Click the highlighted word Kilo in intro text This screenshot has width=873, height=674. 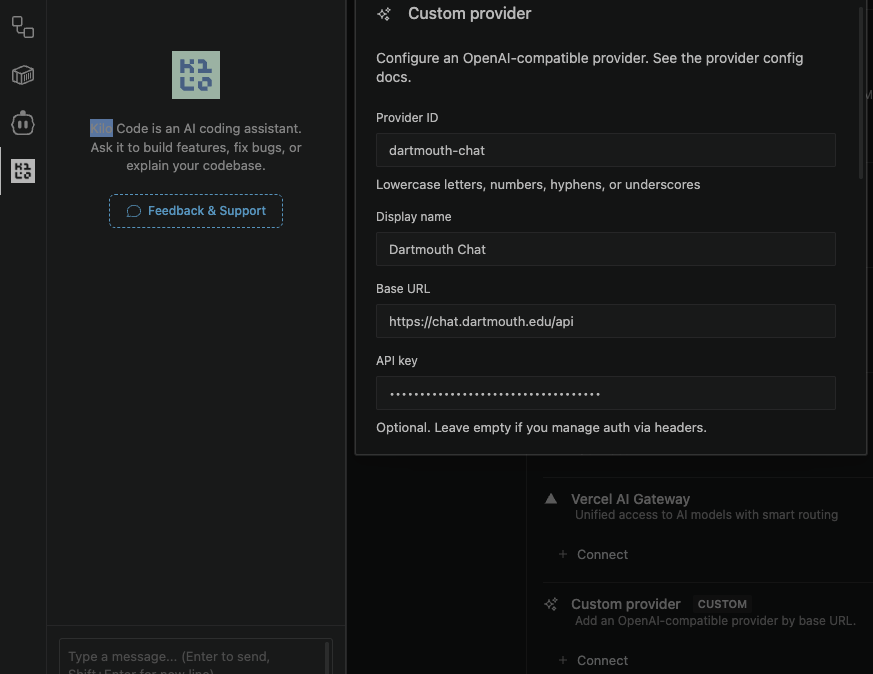(101, 128)
